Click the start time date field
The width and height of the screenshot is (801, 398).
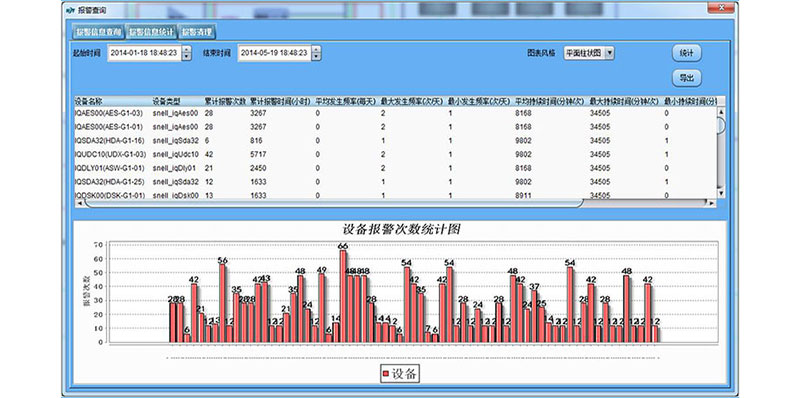point(144,53)
